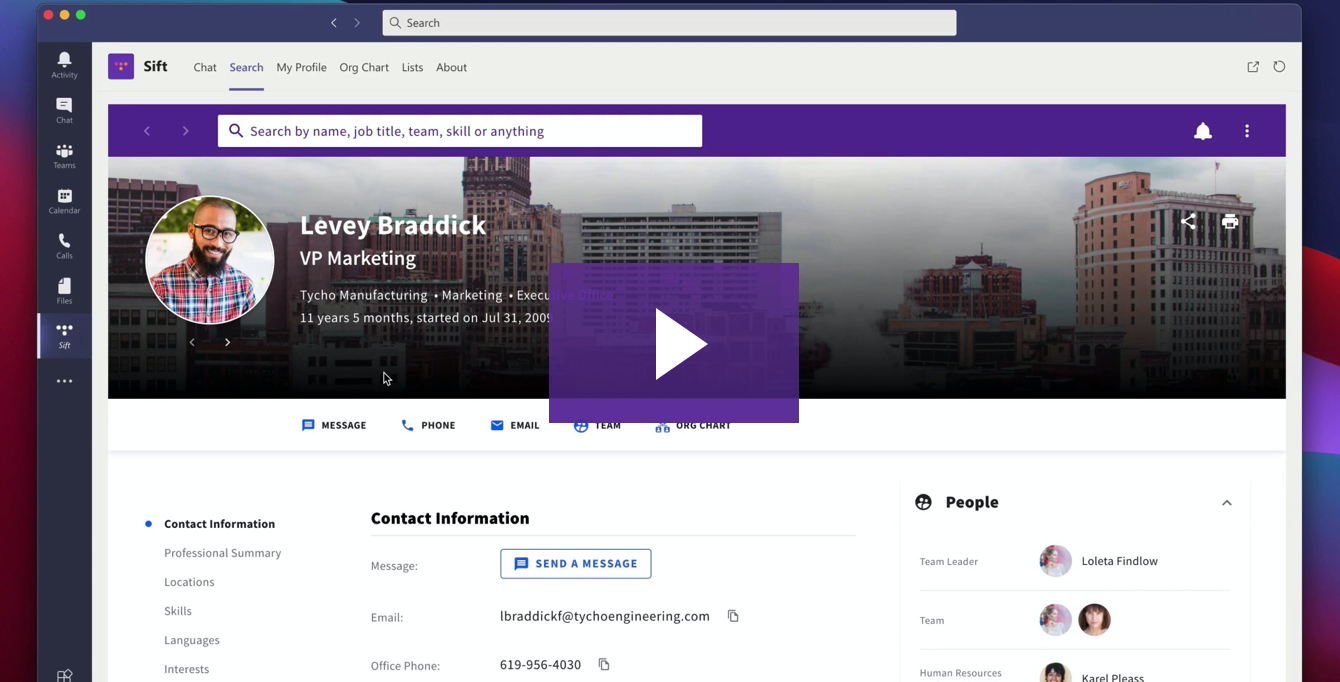Switch to the Lists tab
The width and height of the screenshot is (1340, 682).
click(412, 67)
